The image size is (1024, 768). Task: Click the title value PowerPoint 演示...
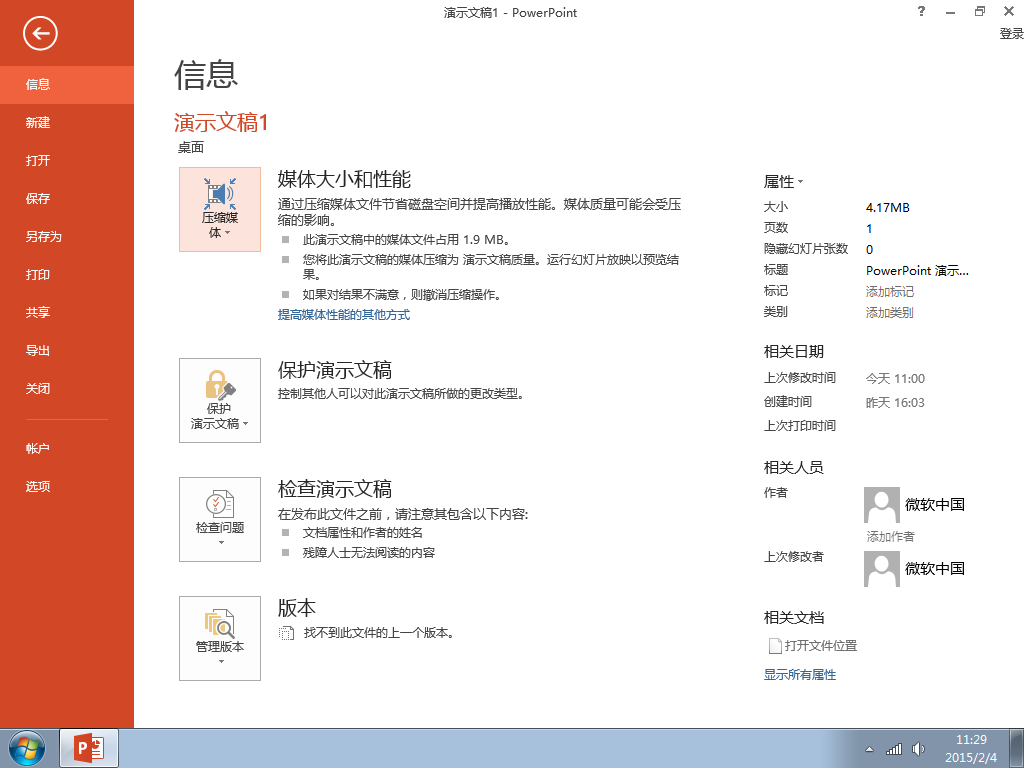tap(917, 270)
